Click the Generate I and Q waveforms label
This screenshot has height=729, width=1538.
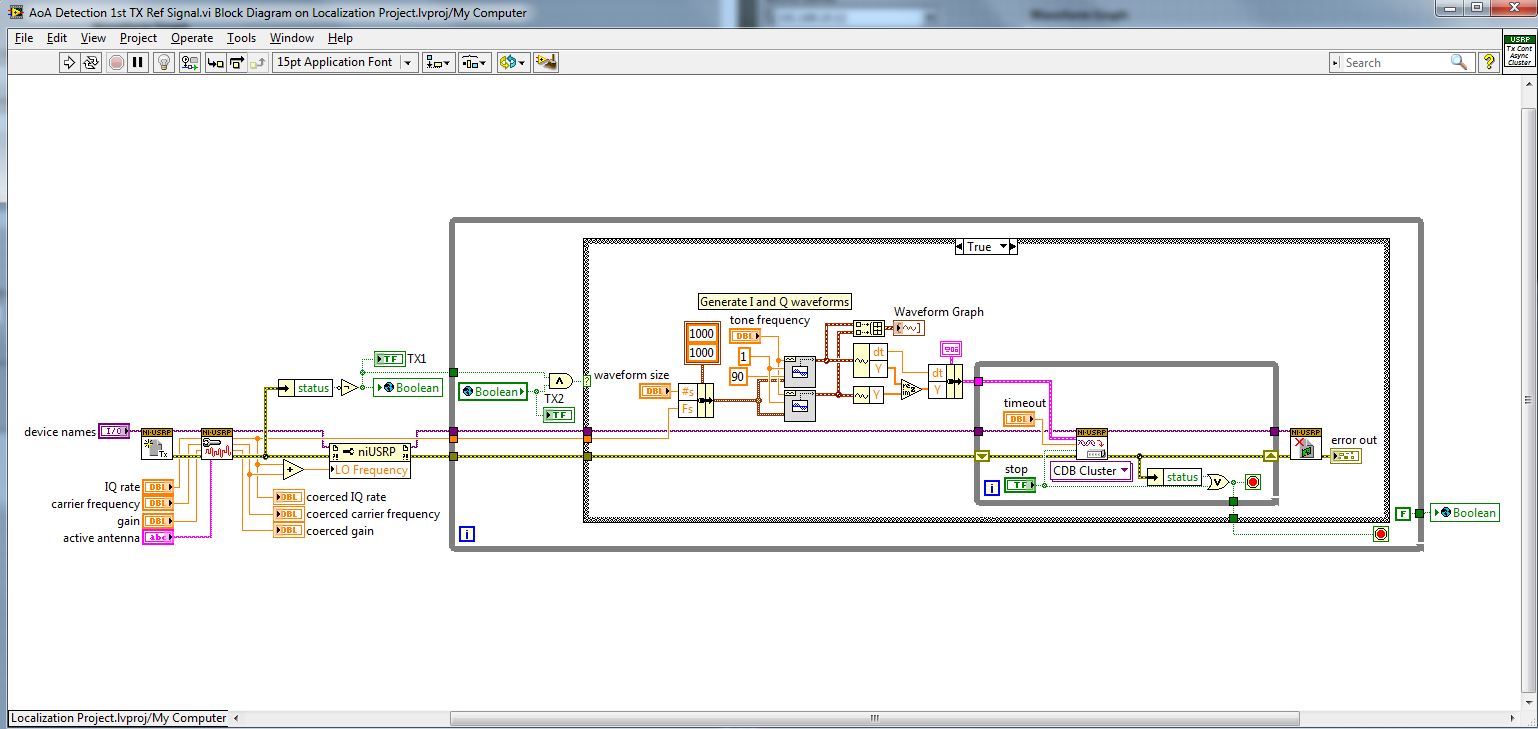coord(775,302)
